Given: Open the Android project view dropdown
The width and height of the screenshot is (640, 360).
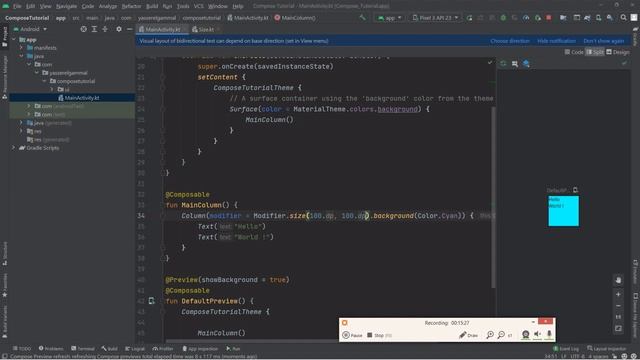Looking at the screenshot, I should [30, 29].
